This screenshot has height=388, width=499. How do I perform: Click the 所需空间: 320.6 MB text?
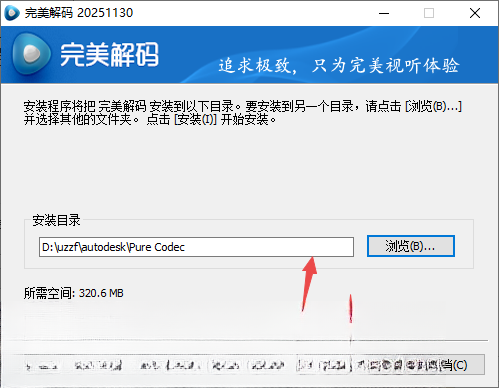pos(74,293)
